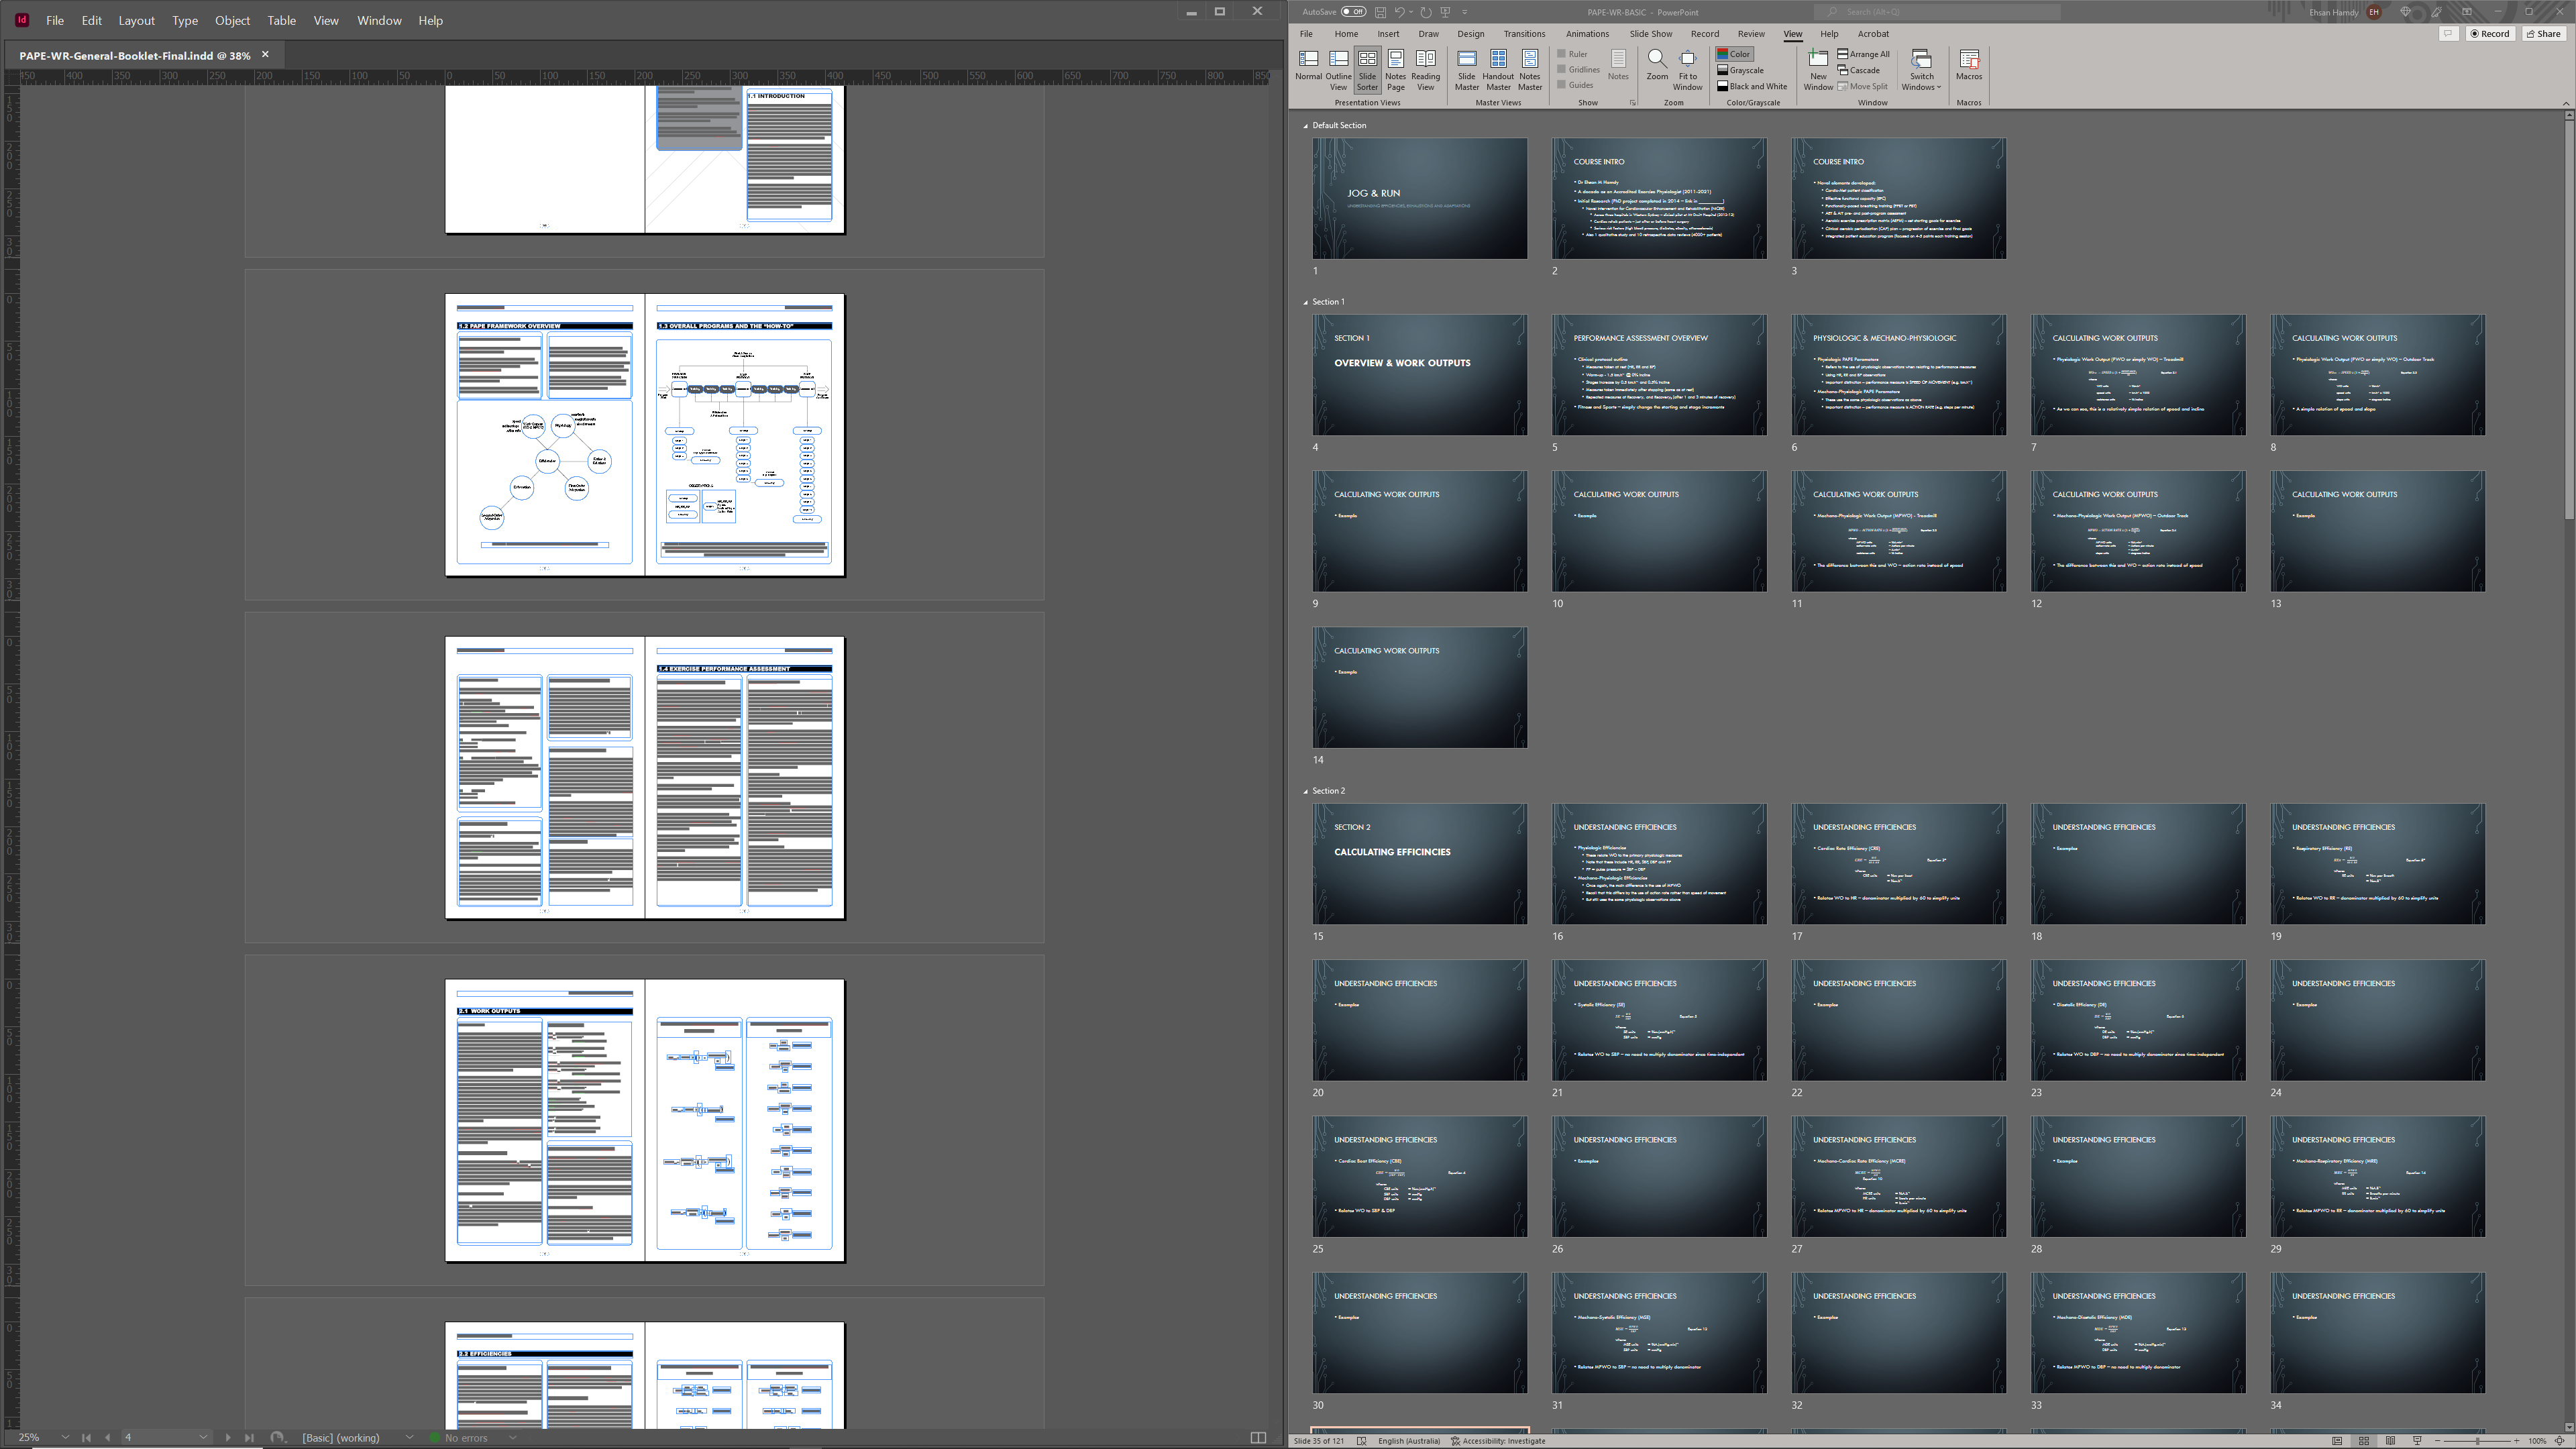Click fit slide to window icon in status bar
The height and width of the screenshot is (1449, 2576).
click(x=2559, y=1441)
